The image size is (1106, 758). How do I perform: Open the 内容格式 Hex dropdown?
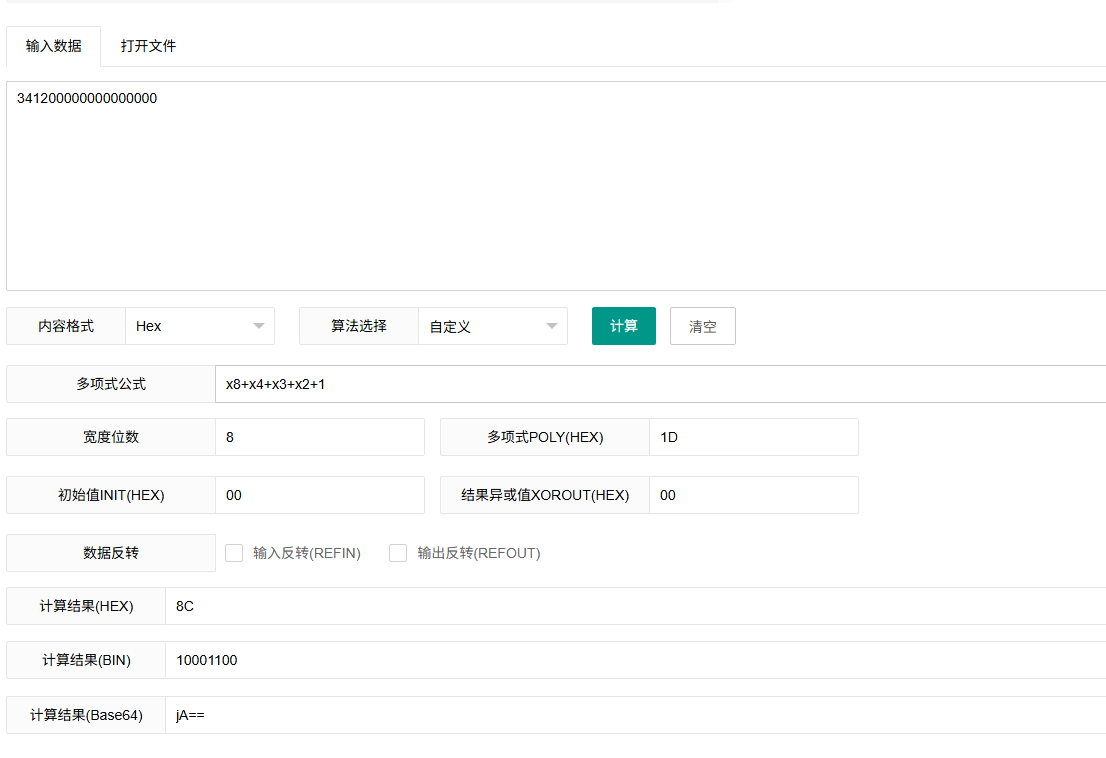[x=200, y=326]
